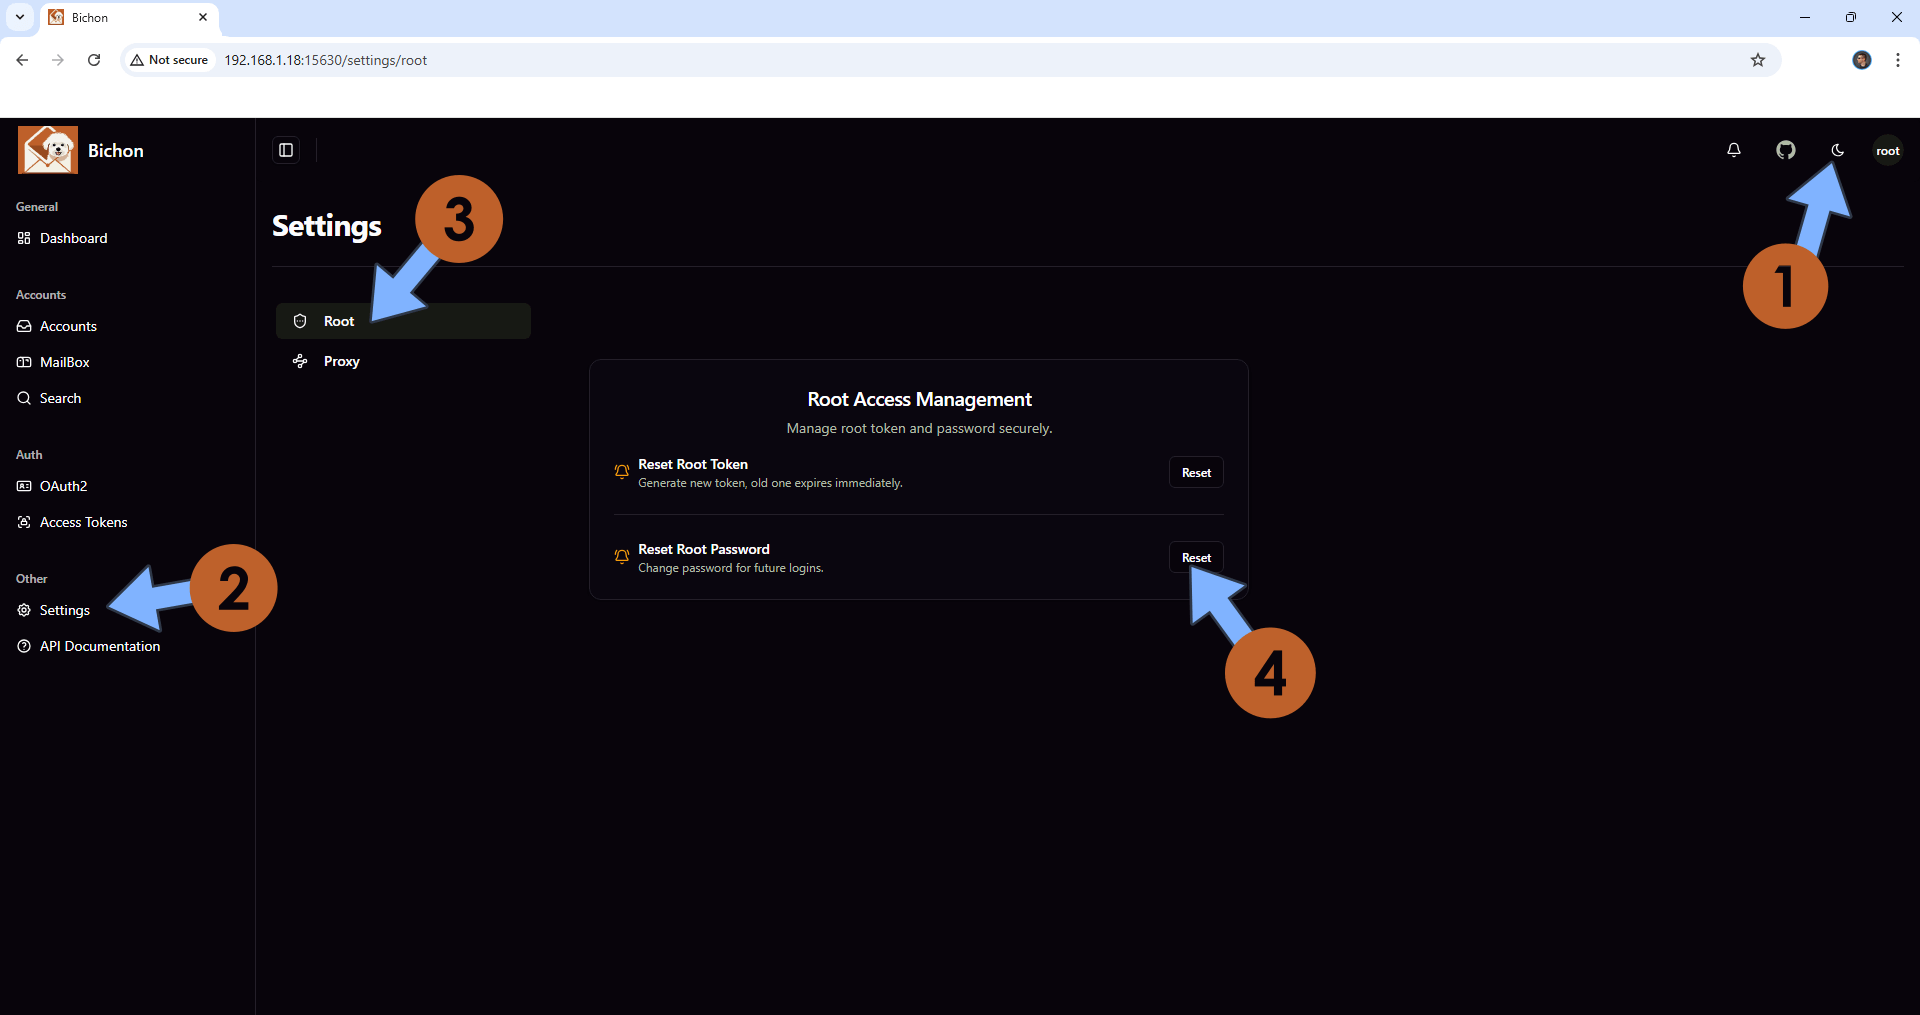Click Reset next to Reset Root Password
Screen dimensions: 1920x1015
pyautogui.click(x=1196, y=557)
